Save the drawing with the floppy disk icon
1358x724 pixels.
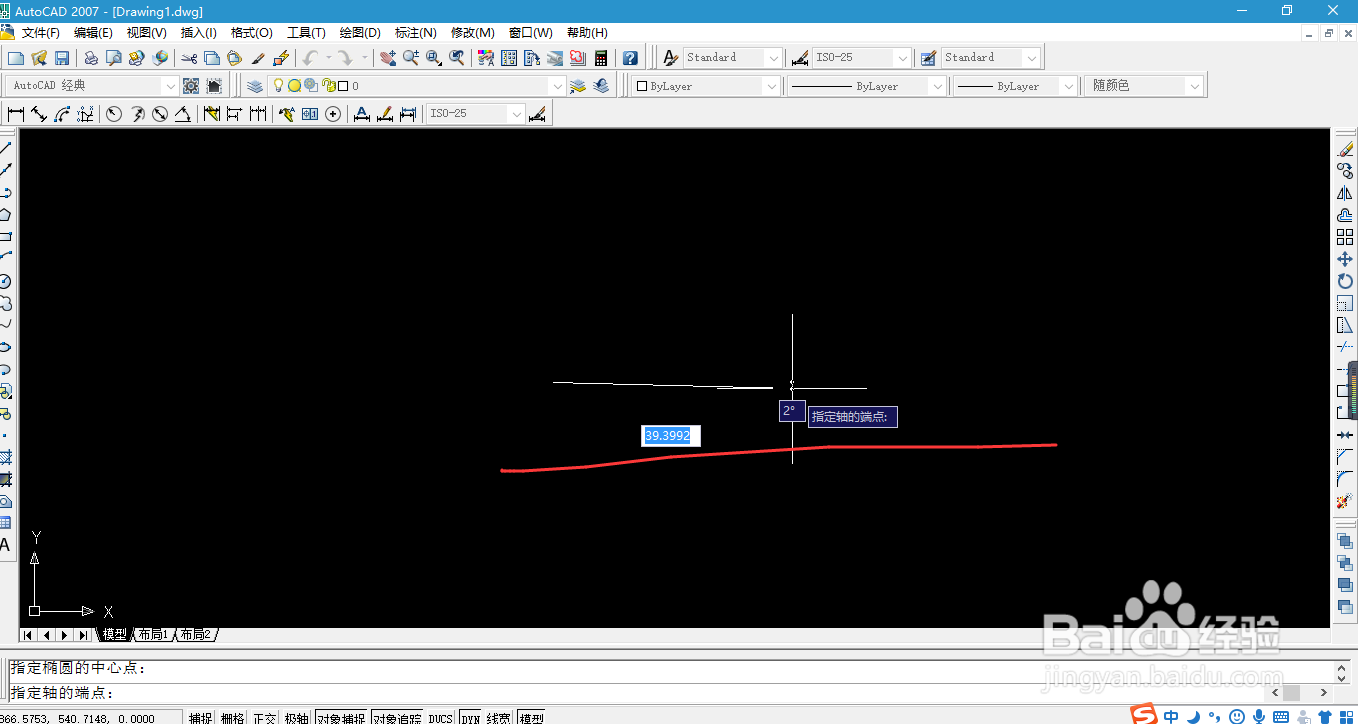(62, 58)
